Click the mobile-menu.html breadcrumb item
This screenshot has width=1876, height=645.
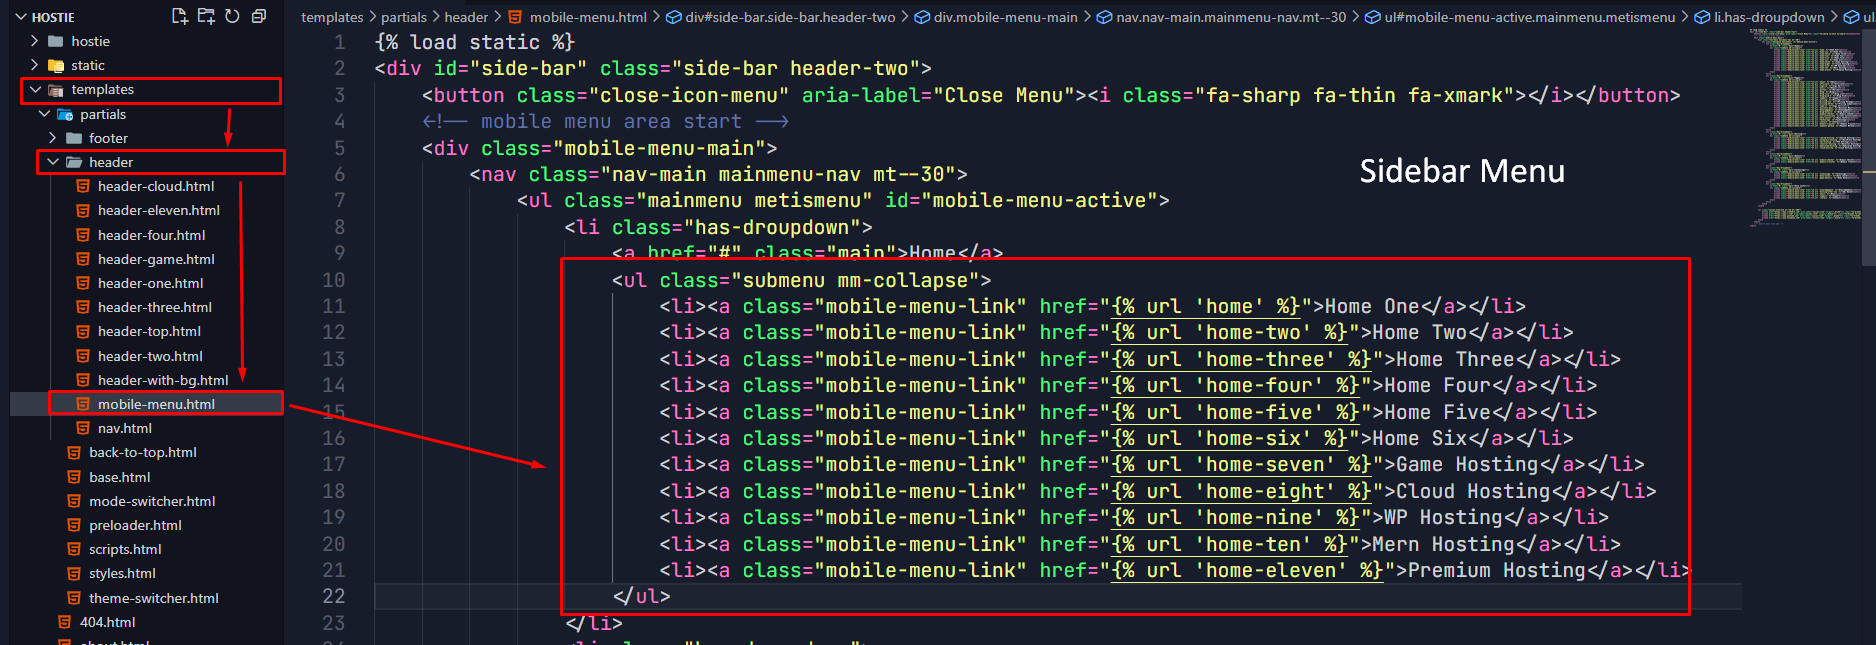coord(587,17)
